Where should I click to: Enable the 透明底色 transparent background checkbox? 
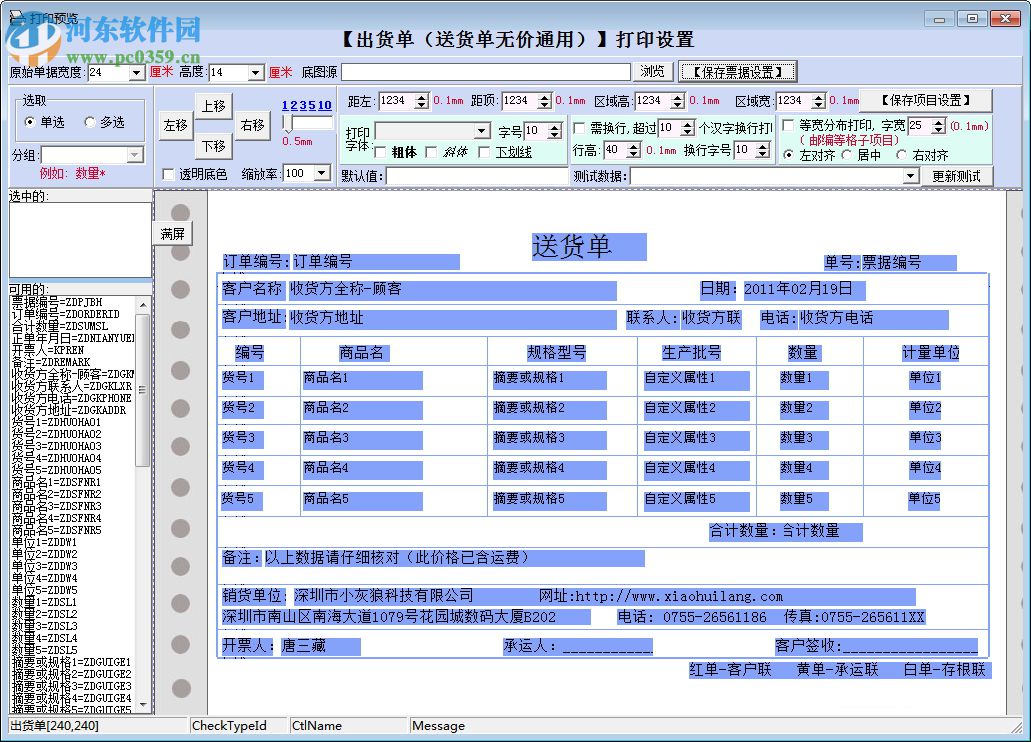168,173
